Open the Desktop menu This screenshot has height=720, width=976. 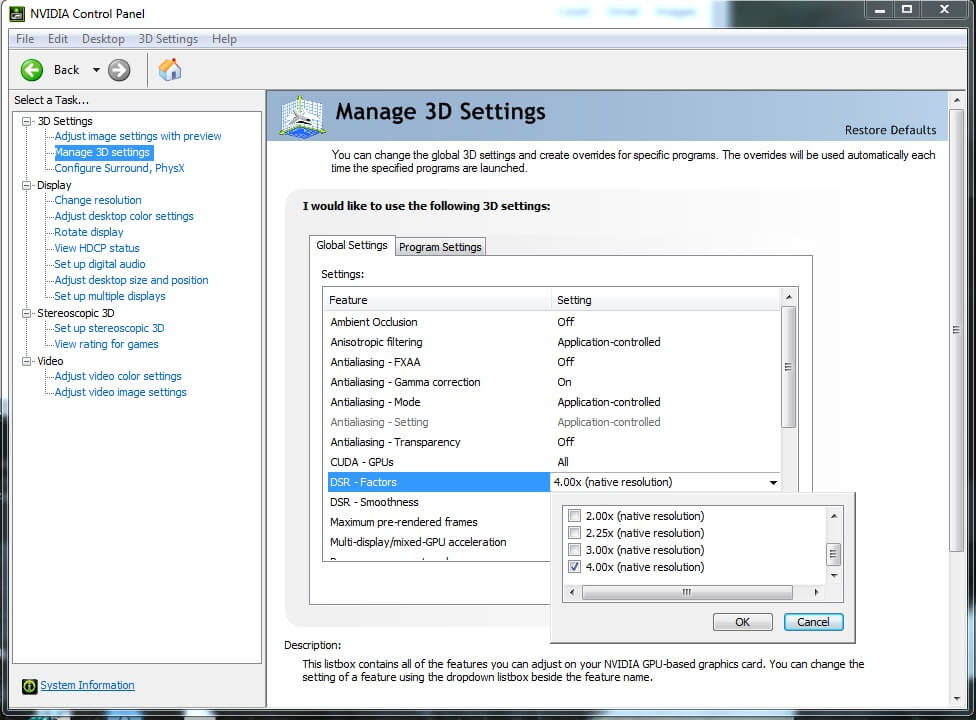click(103, 39)
